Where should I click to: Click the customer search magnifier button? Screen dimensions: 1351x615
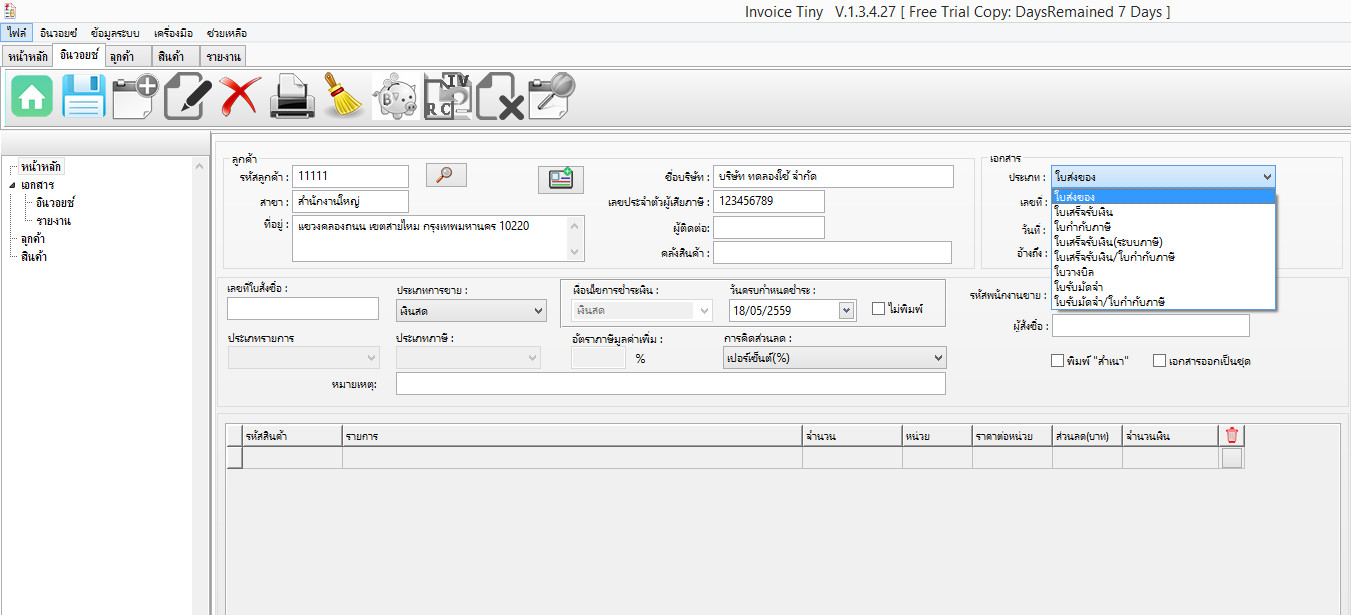coord(446,175)
